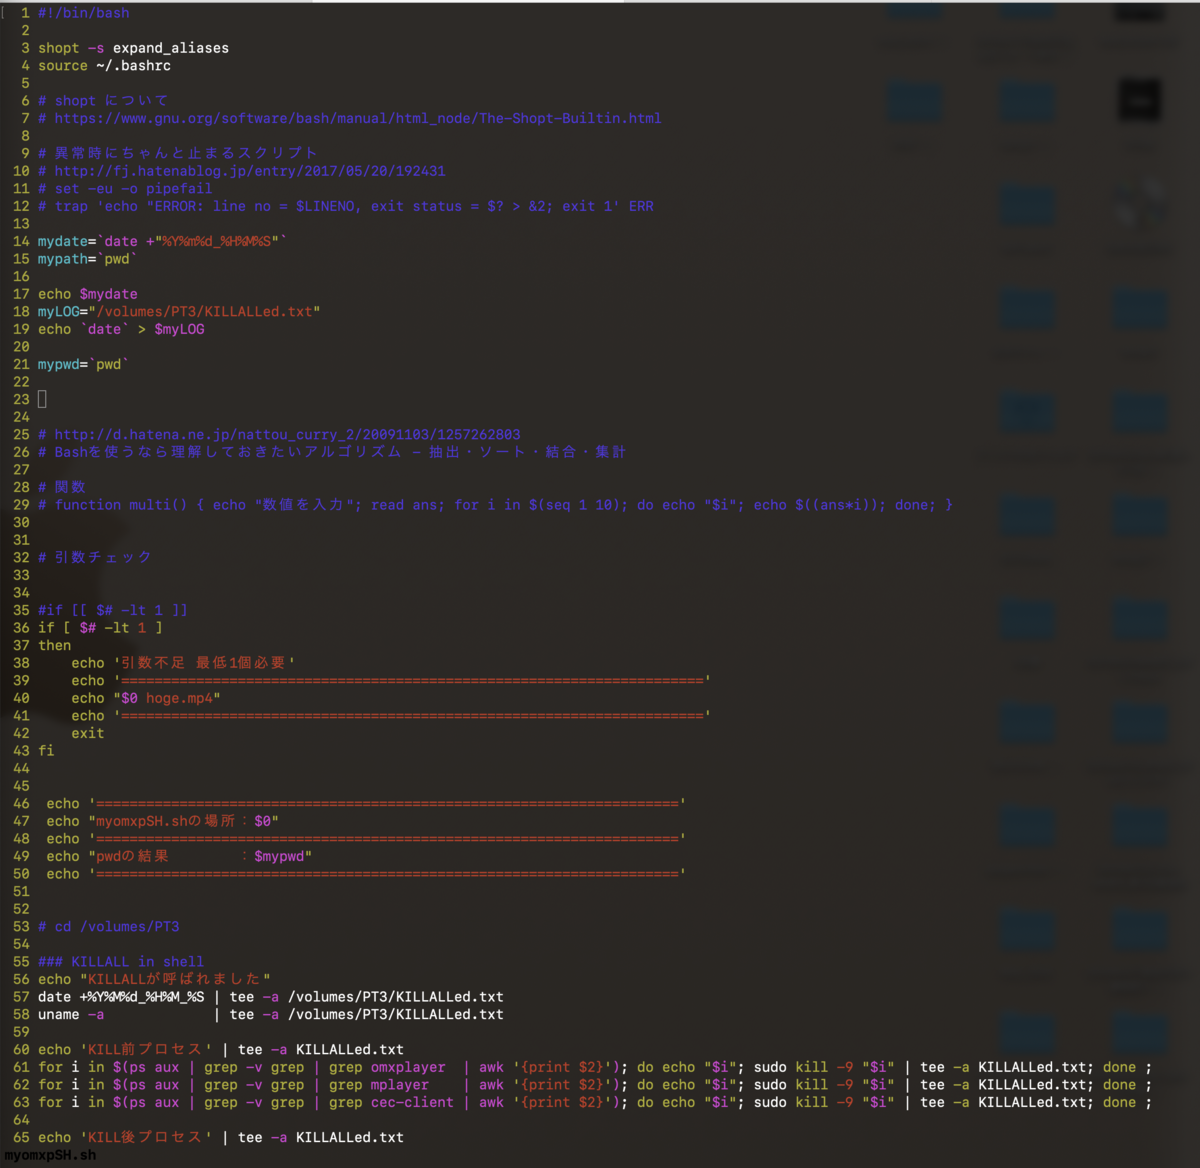Click the "exit" command on line 42
This screenshot has height=1168, width=1200.
click(x=87, y=733)
